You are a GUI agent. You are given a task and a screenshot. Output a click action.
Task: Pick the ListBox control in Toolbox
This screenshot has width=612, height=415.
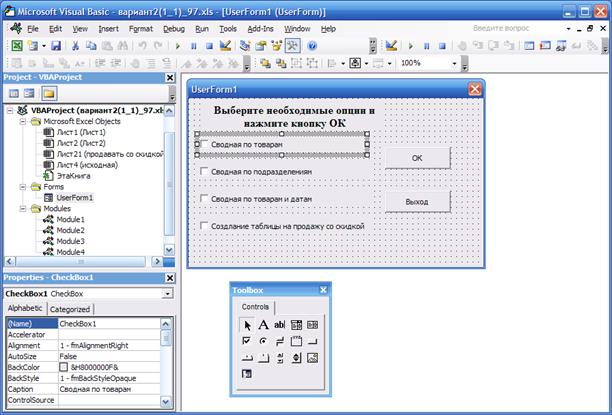(313, 324)
